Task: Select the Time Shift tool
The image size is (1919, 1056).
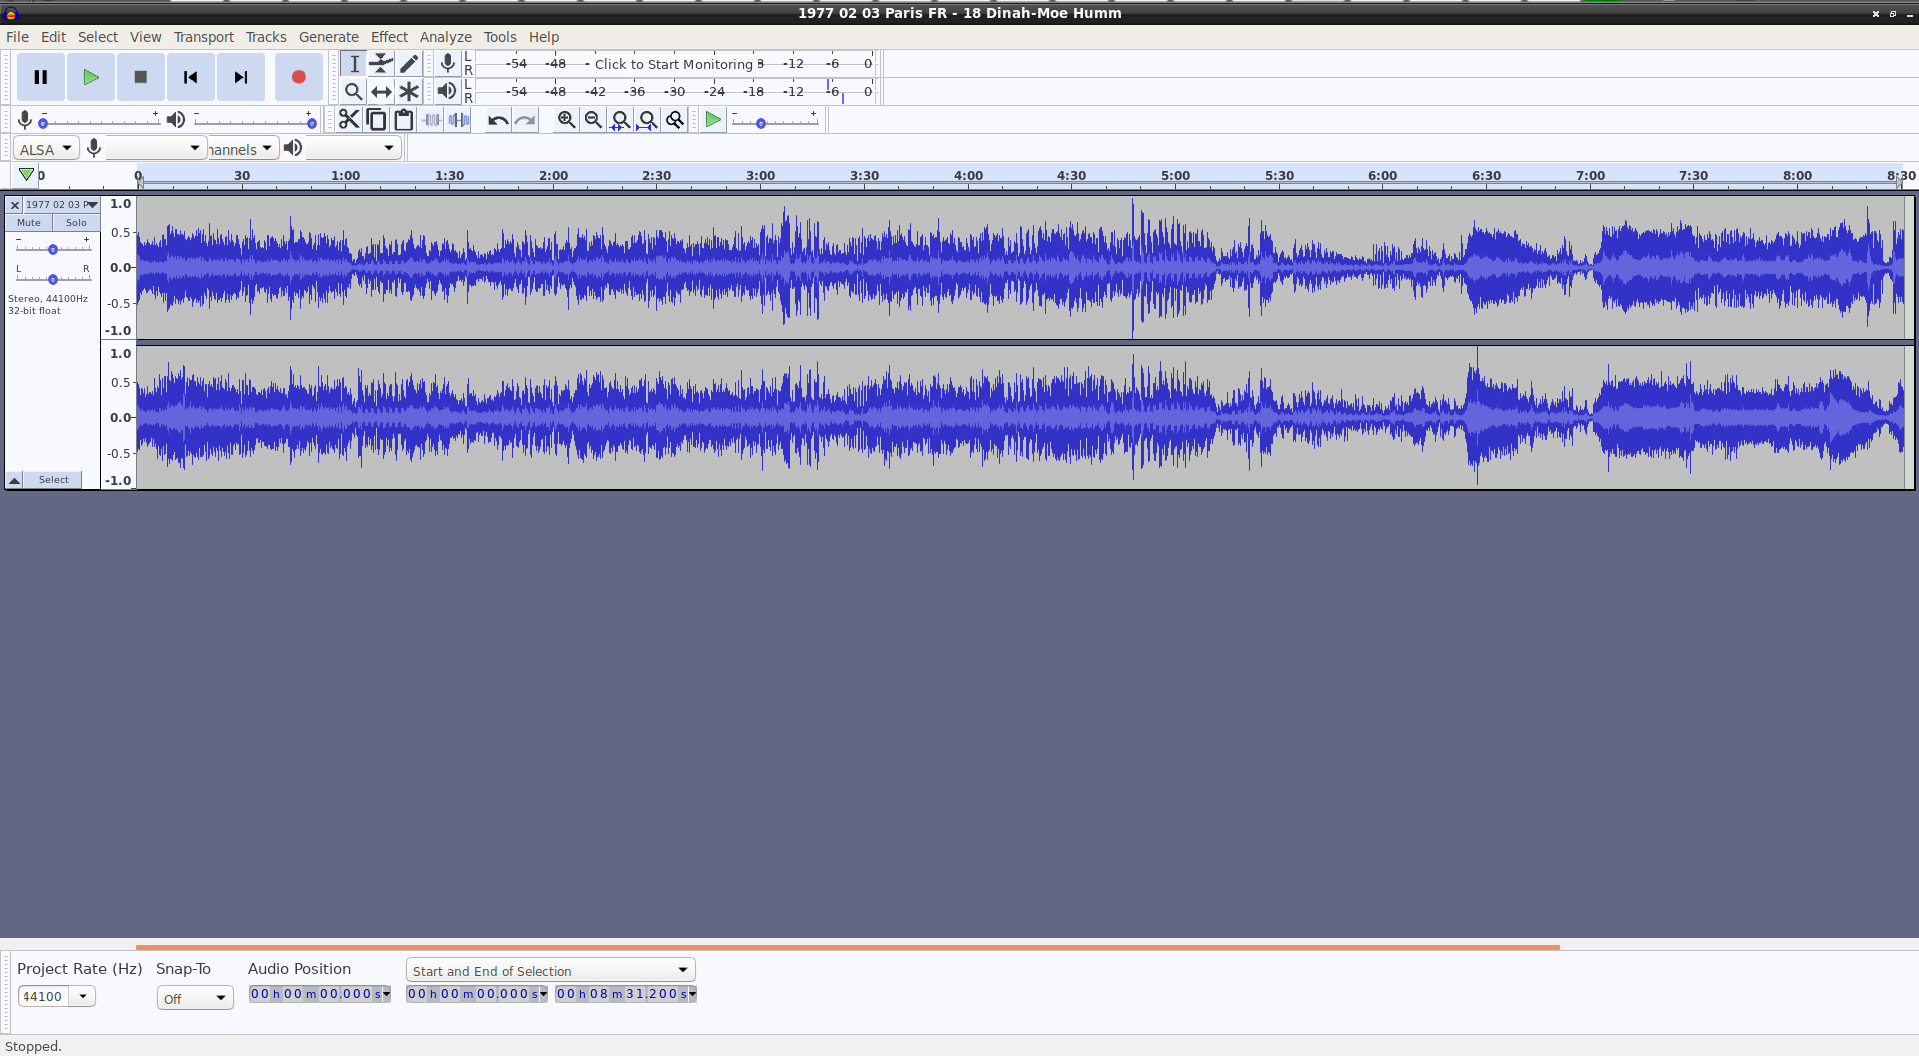Action: point(381,91)
